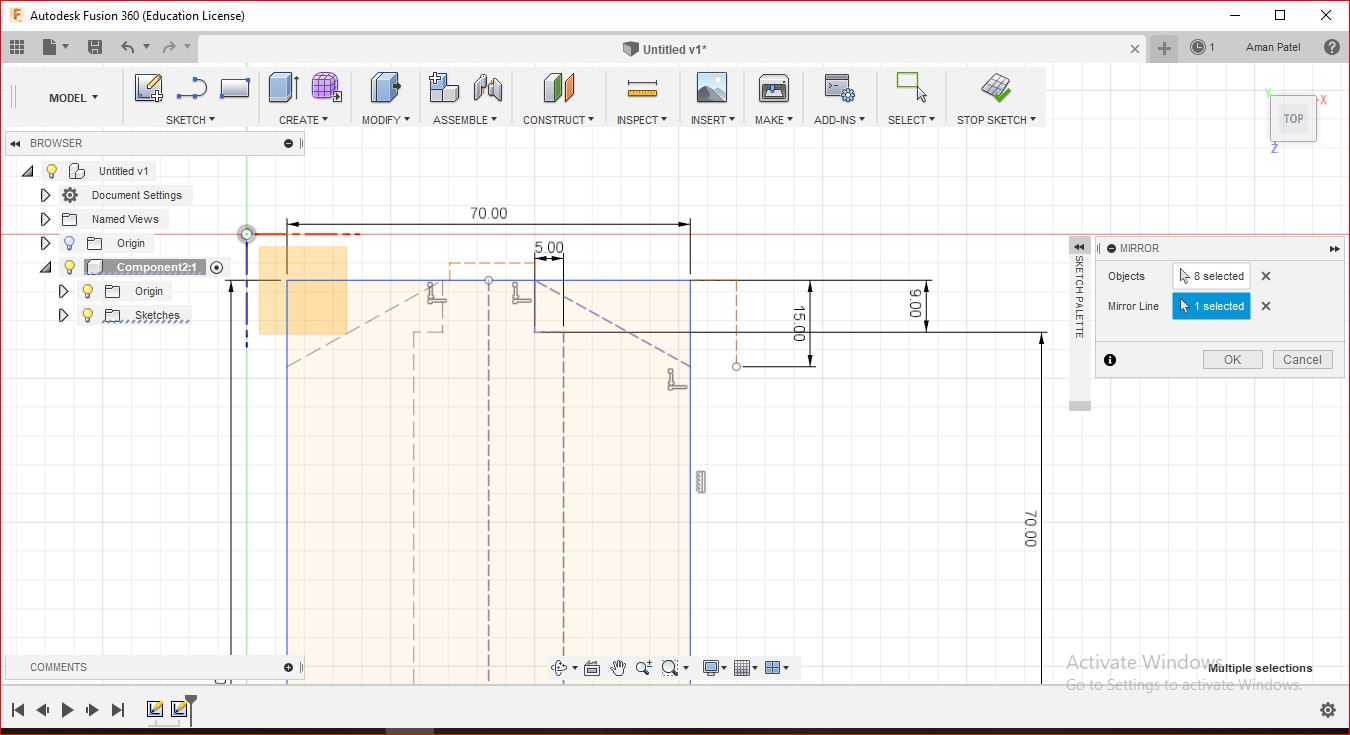The width and height of the screenshot is (1350, 735).
Task: Open Aman Patel account menu
Action: pos(1273,47)
